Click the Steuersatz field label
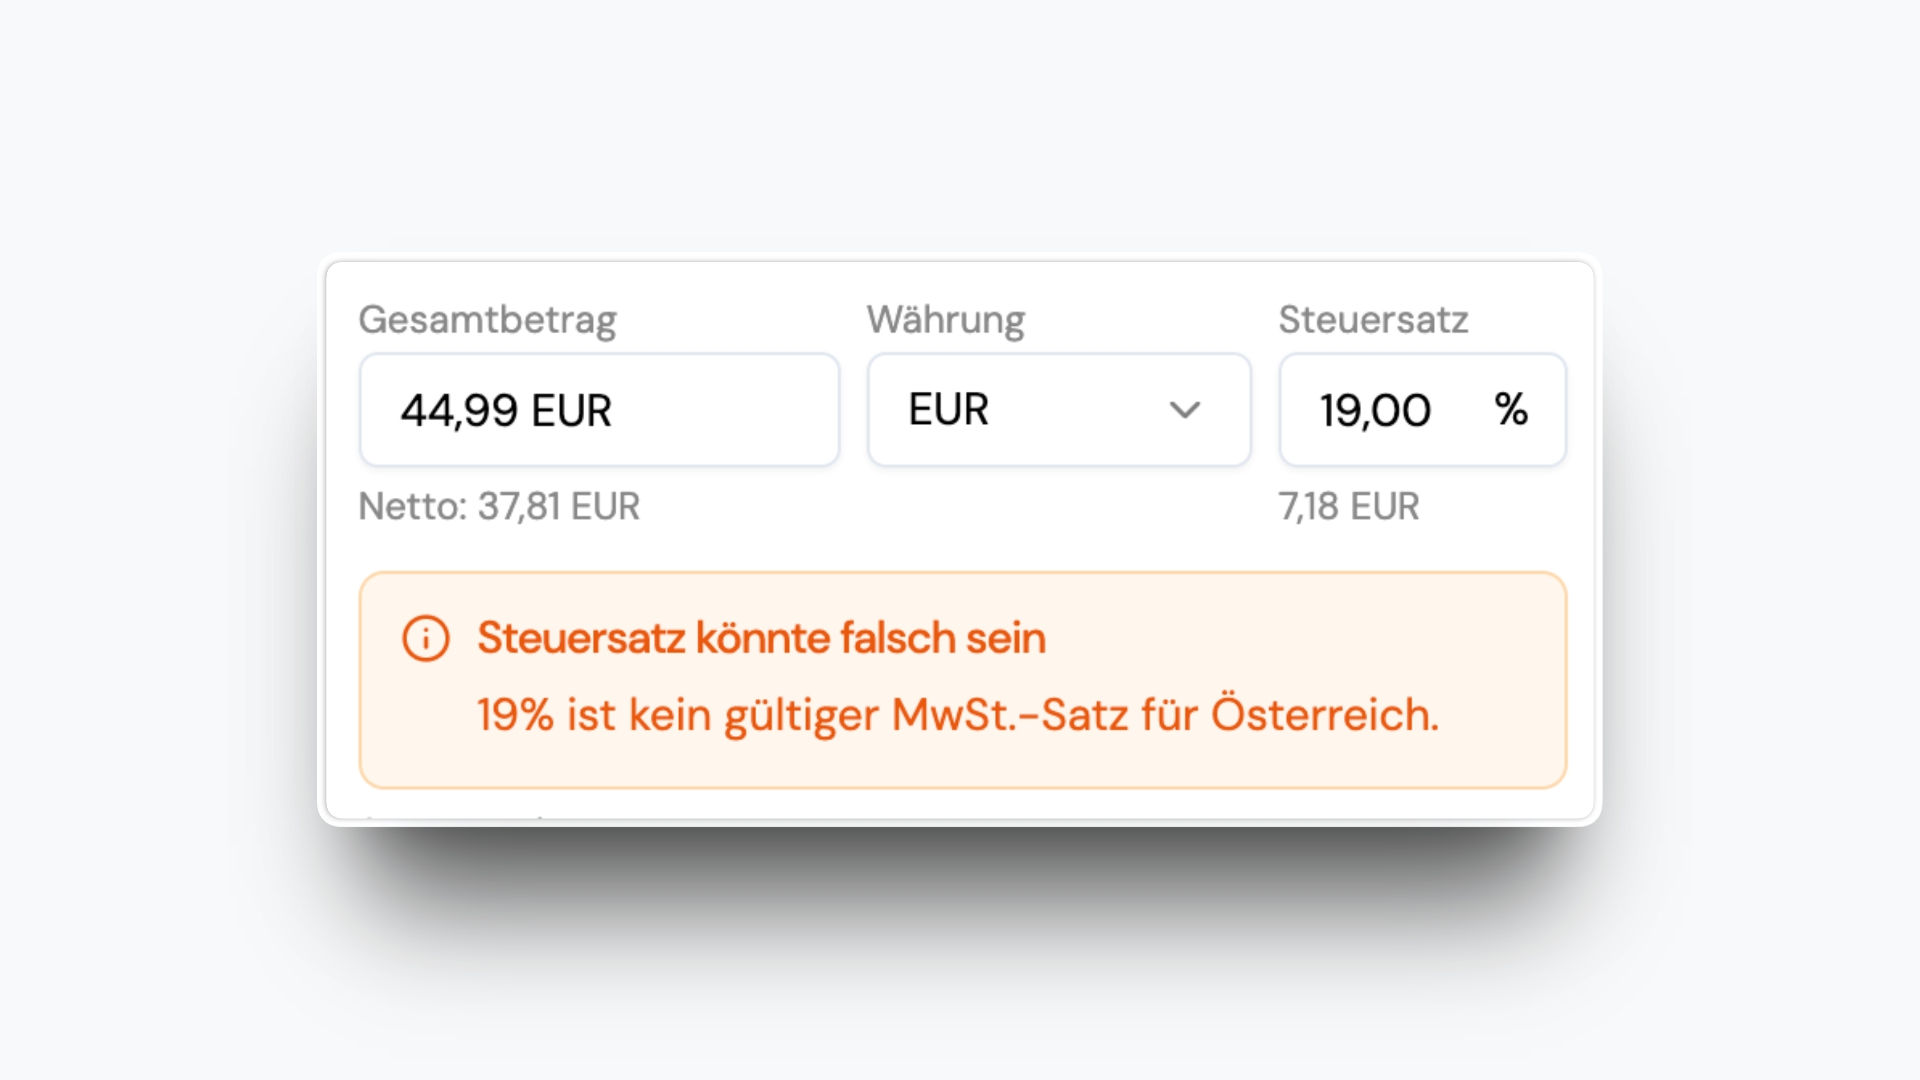Screen dimensions: 1920x1080 pyautogui.click(x=1373, y=320)
